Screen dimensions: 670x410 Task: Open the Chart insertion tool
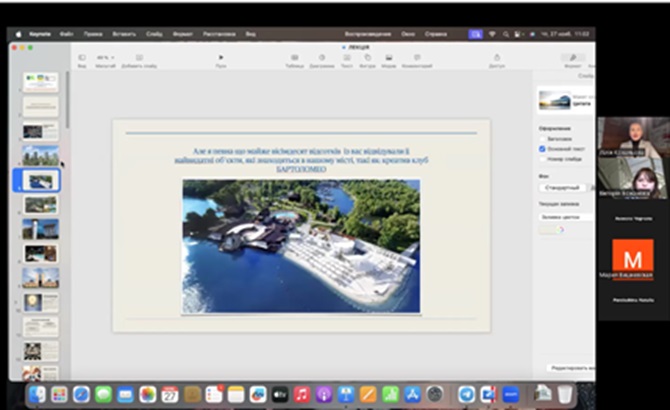tap(321, 59)
